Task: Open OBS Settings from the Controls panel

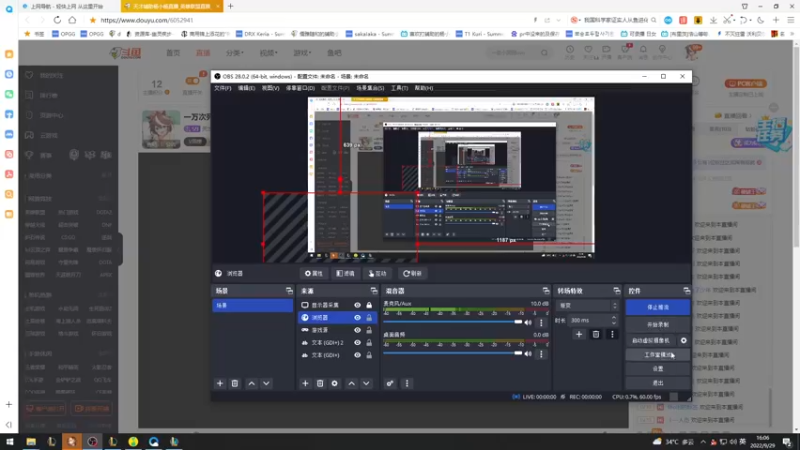Action: (x=658, y=368)
